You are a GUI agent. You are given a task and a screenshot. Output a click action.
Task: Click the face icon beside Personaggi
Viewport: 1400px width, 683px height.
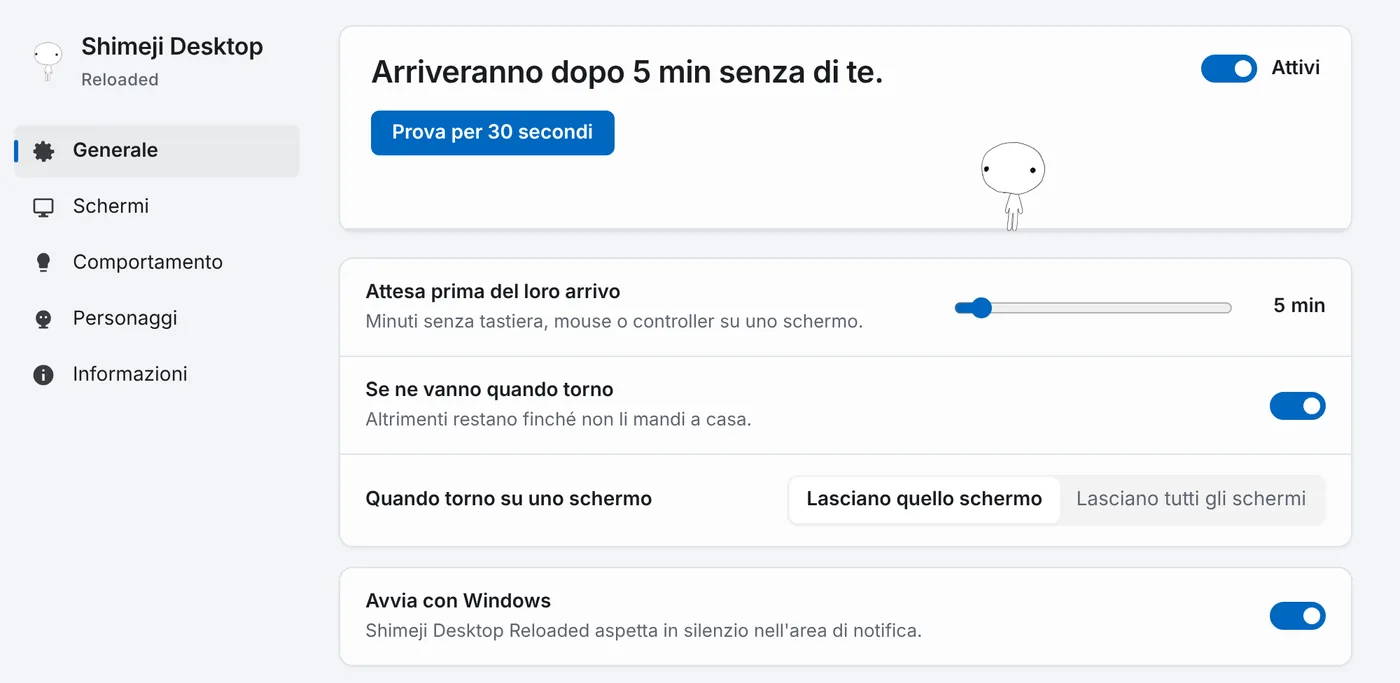43,319
